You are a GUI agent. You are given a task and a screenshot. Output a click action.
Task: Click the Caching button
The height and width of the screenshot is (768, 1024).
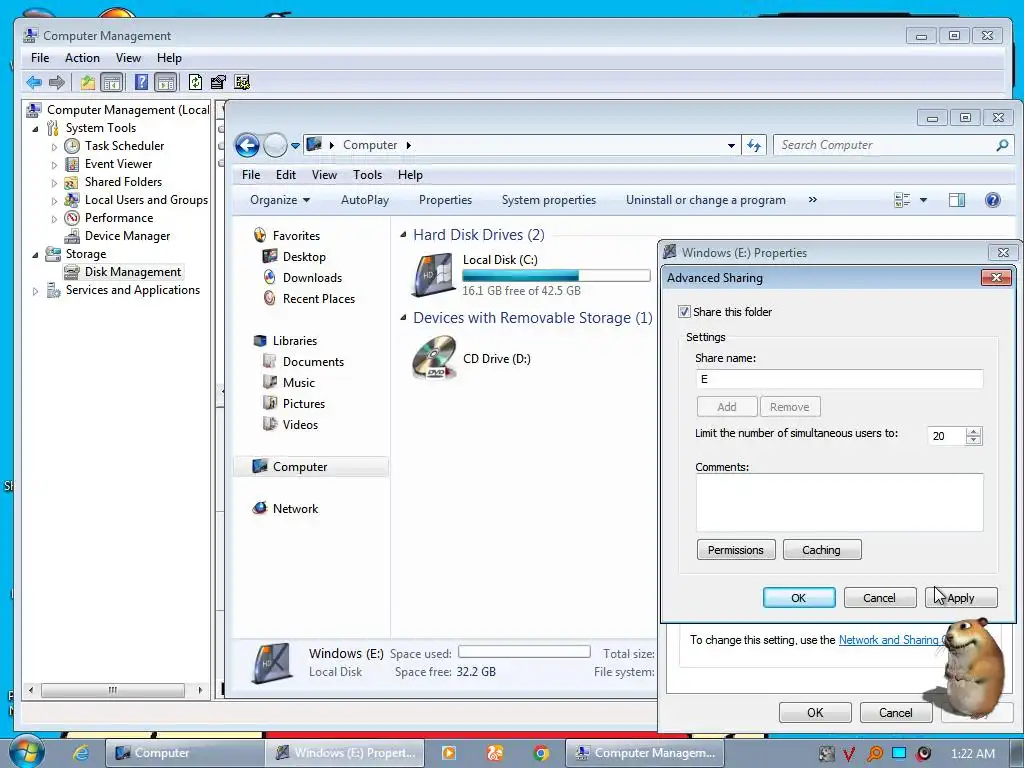coord(822,550)
